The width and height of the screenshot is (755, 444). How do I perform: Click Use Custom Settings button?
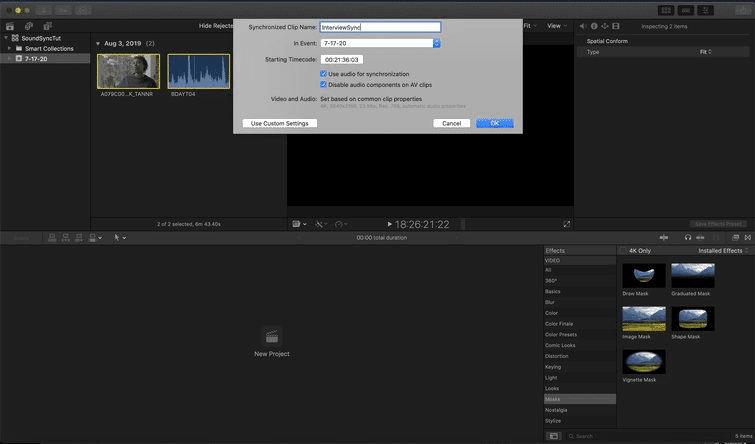click(x=280, y=123)
